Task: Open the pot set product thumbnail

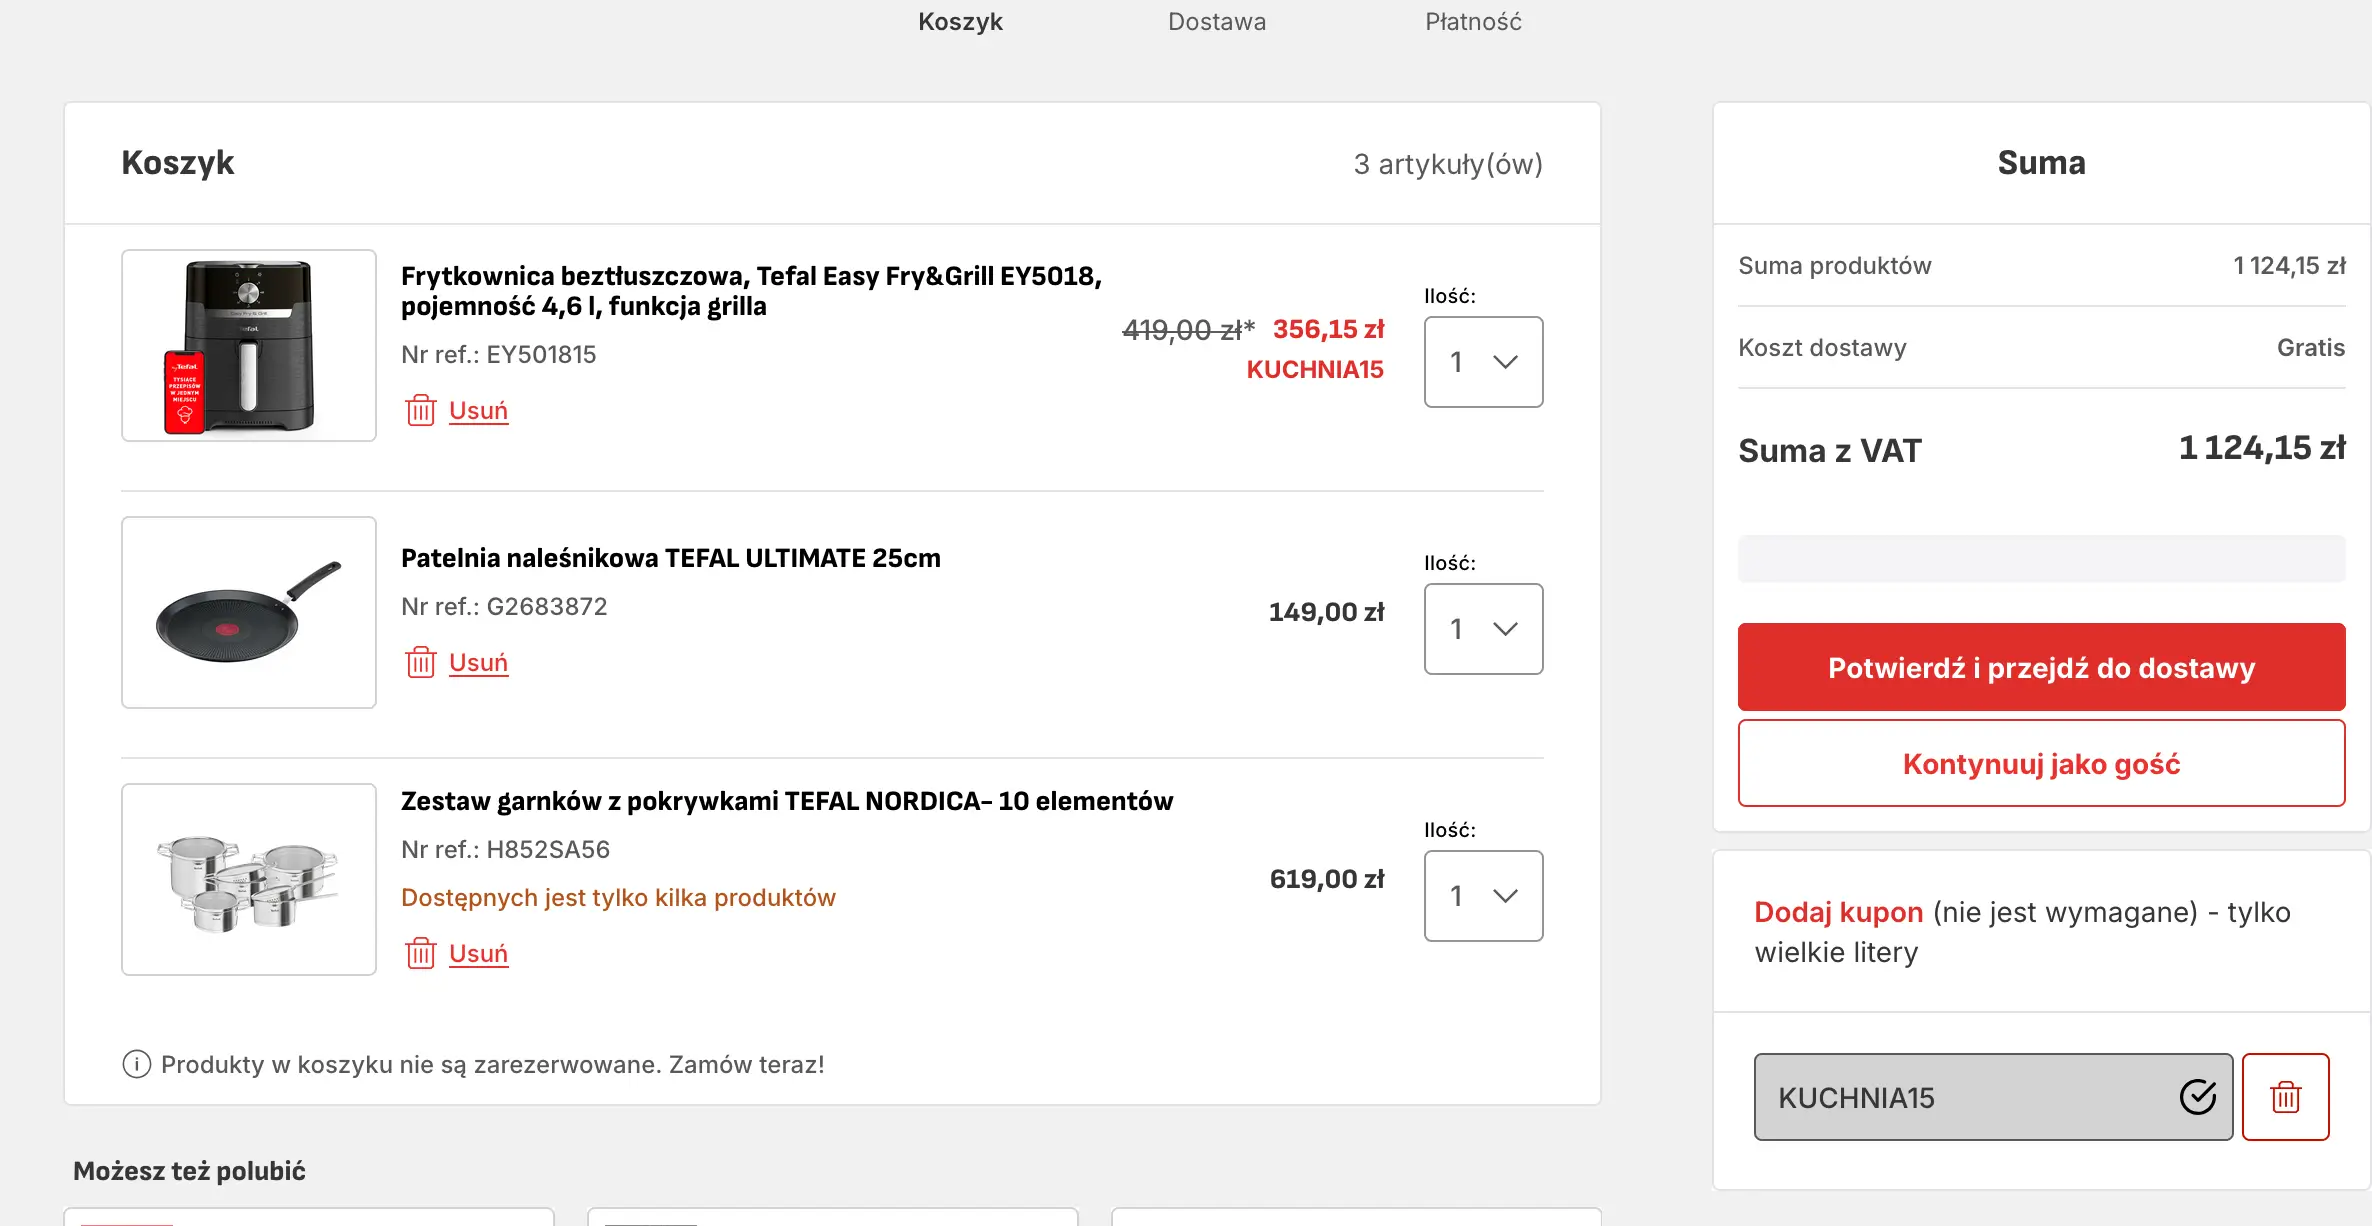Action: [x=249, y=880]
